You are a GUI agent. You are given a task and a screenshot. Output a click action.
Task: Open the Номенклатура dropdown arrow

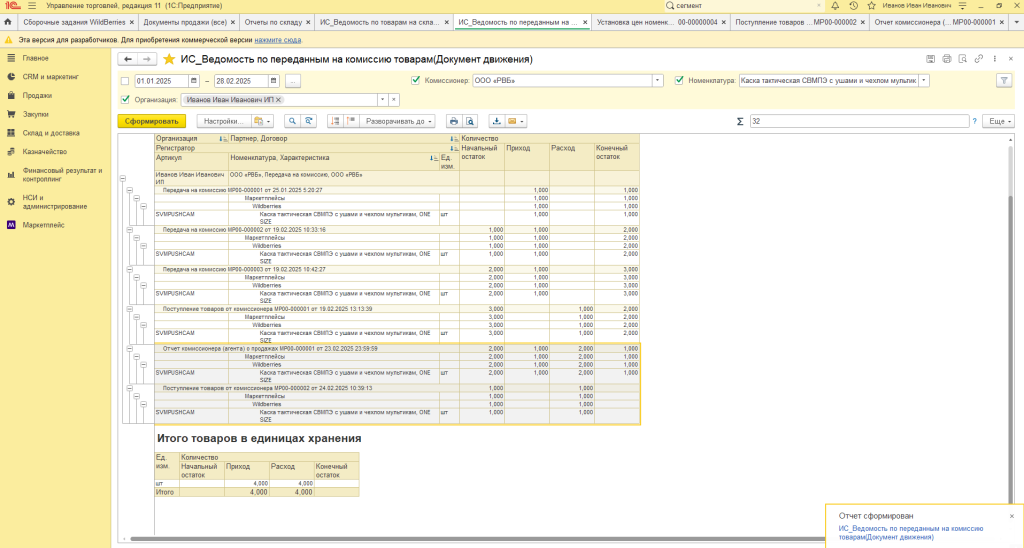(x=923, y=80)
